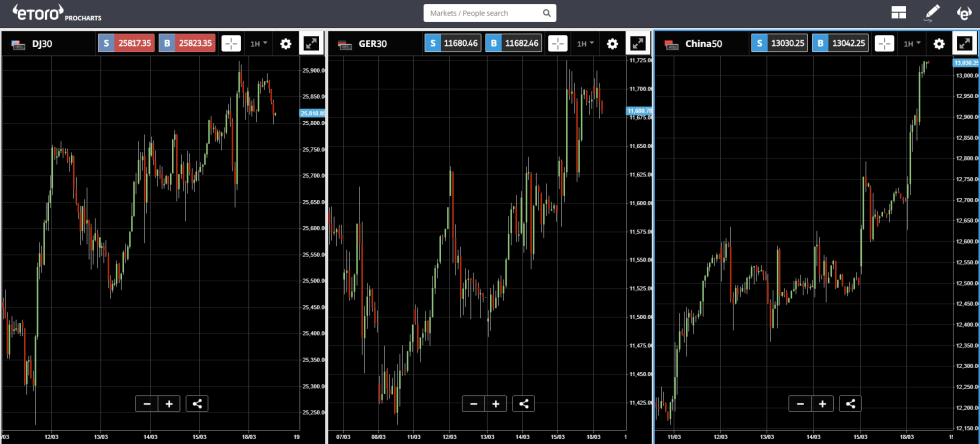This screenshot has height=444, width=980.
Task: Open settings gear on China50 chart
Action: (939, 44)
